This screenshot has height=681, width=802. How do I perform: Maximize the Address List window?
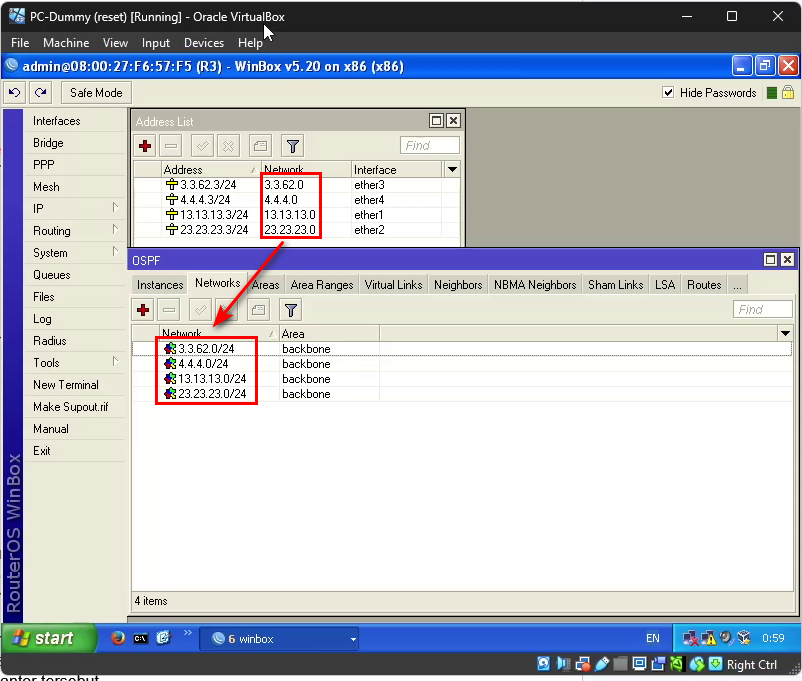[436, 121]
